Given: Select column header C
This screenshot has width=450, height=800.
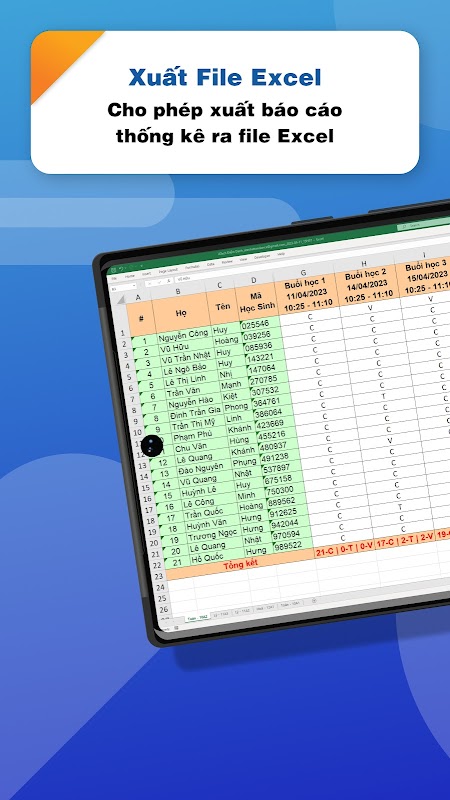Looking at the screenshot, I should coord(219,285).
